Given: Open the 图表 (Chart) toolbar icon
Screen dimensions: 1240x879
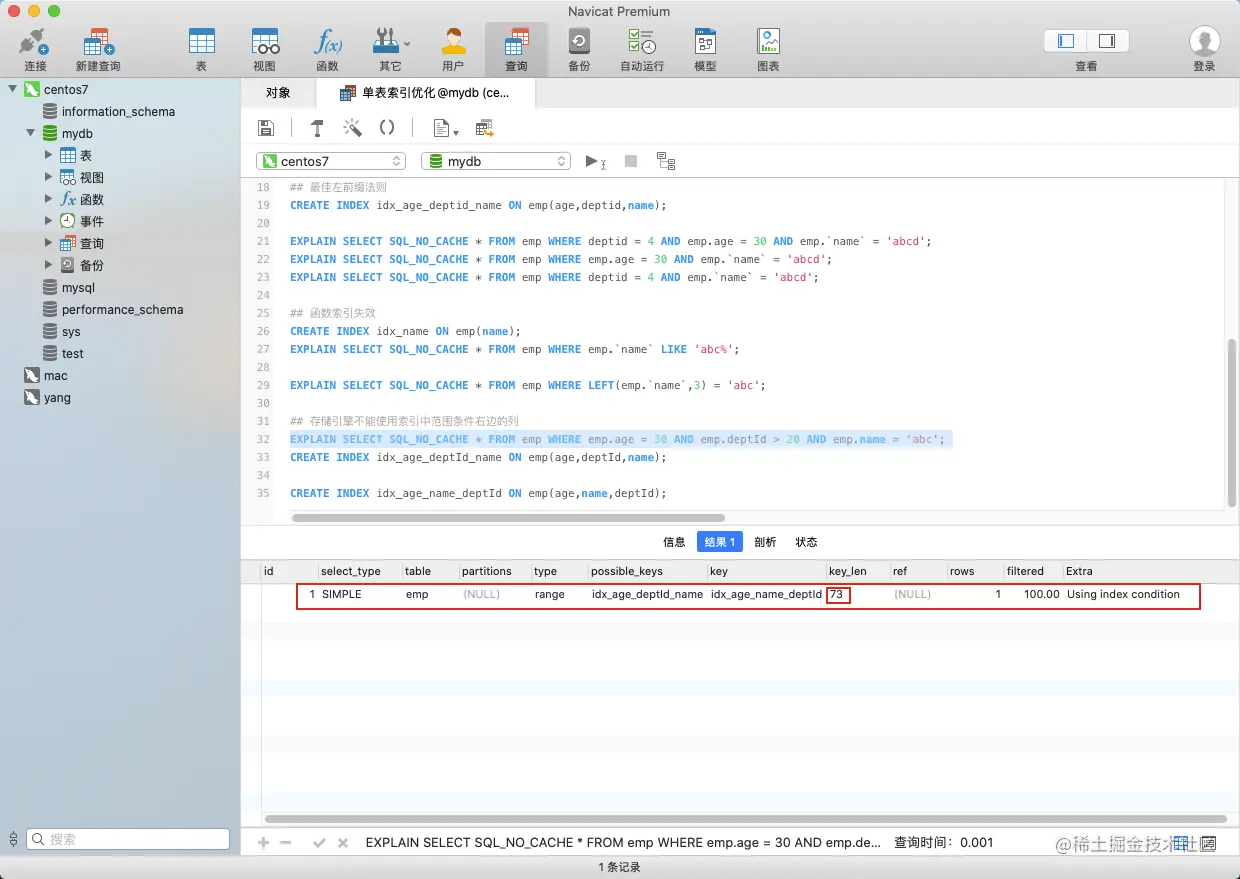Looking at the screenshot, I should pyautogui.click(x=768, y=42).
